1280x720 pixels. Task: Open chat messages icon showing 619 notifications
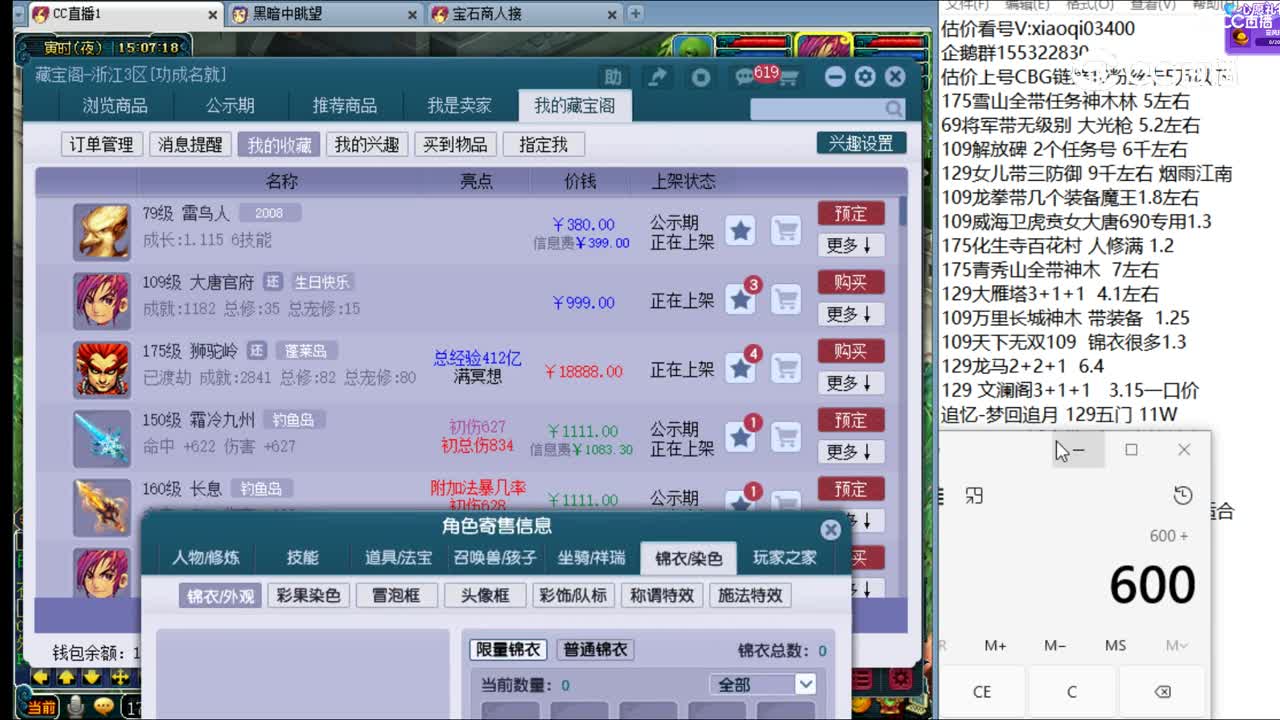point(745,76)
